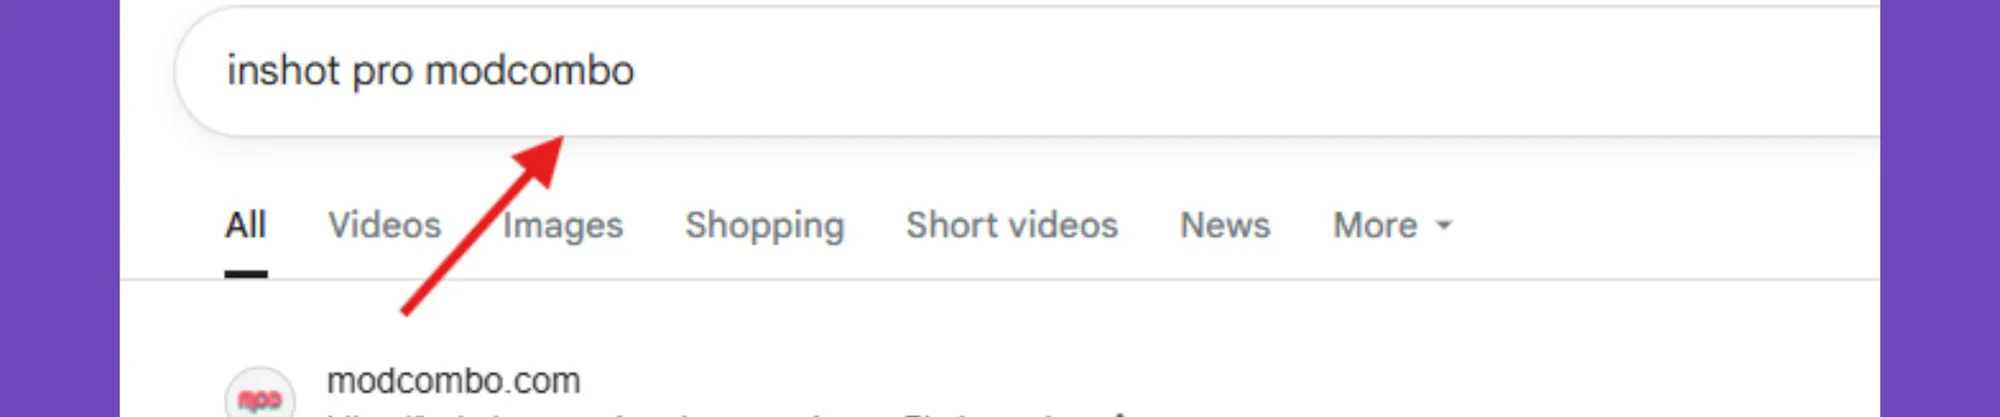Switch to the Videos results tab

pos(384,225)
